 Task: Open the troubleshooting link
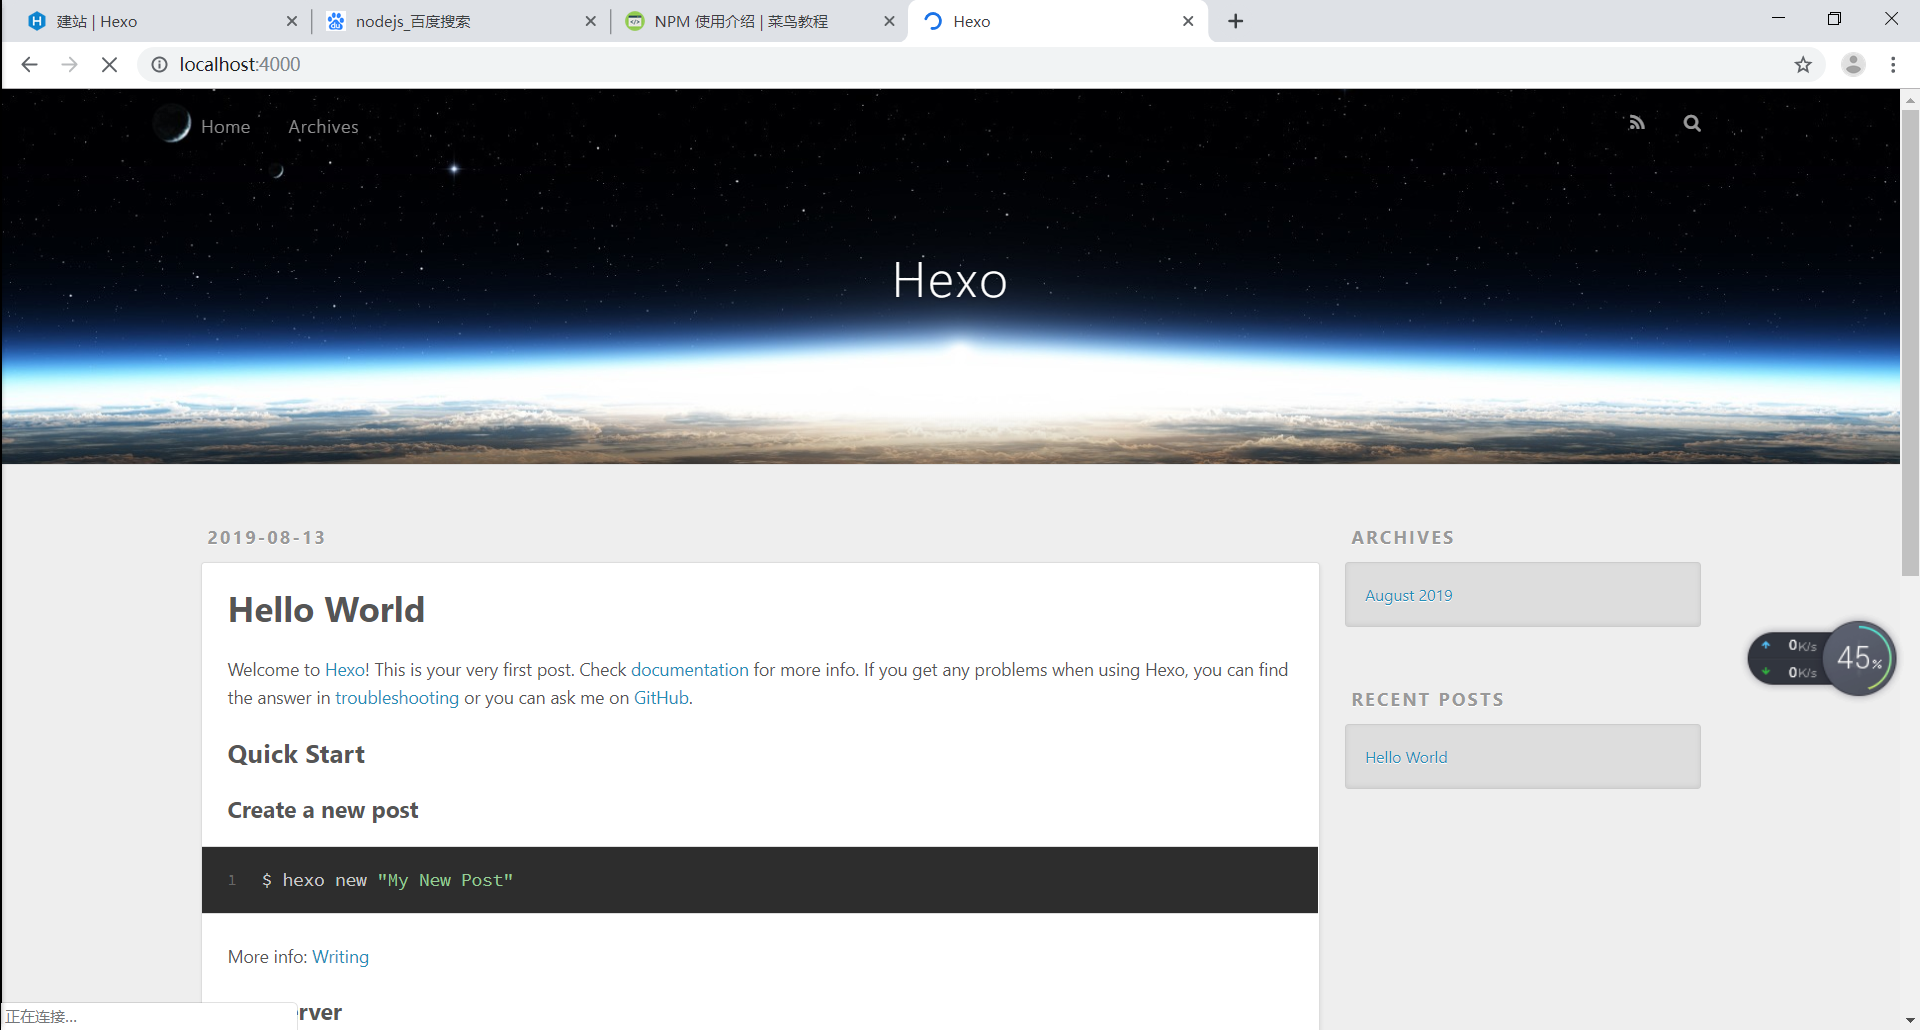(397, 698)
